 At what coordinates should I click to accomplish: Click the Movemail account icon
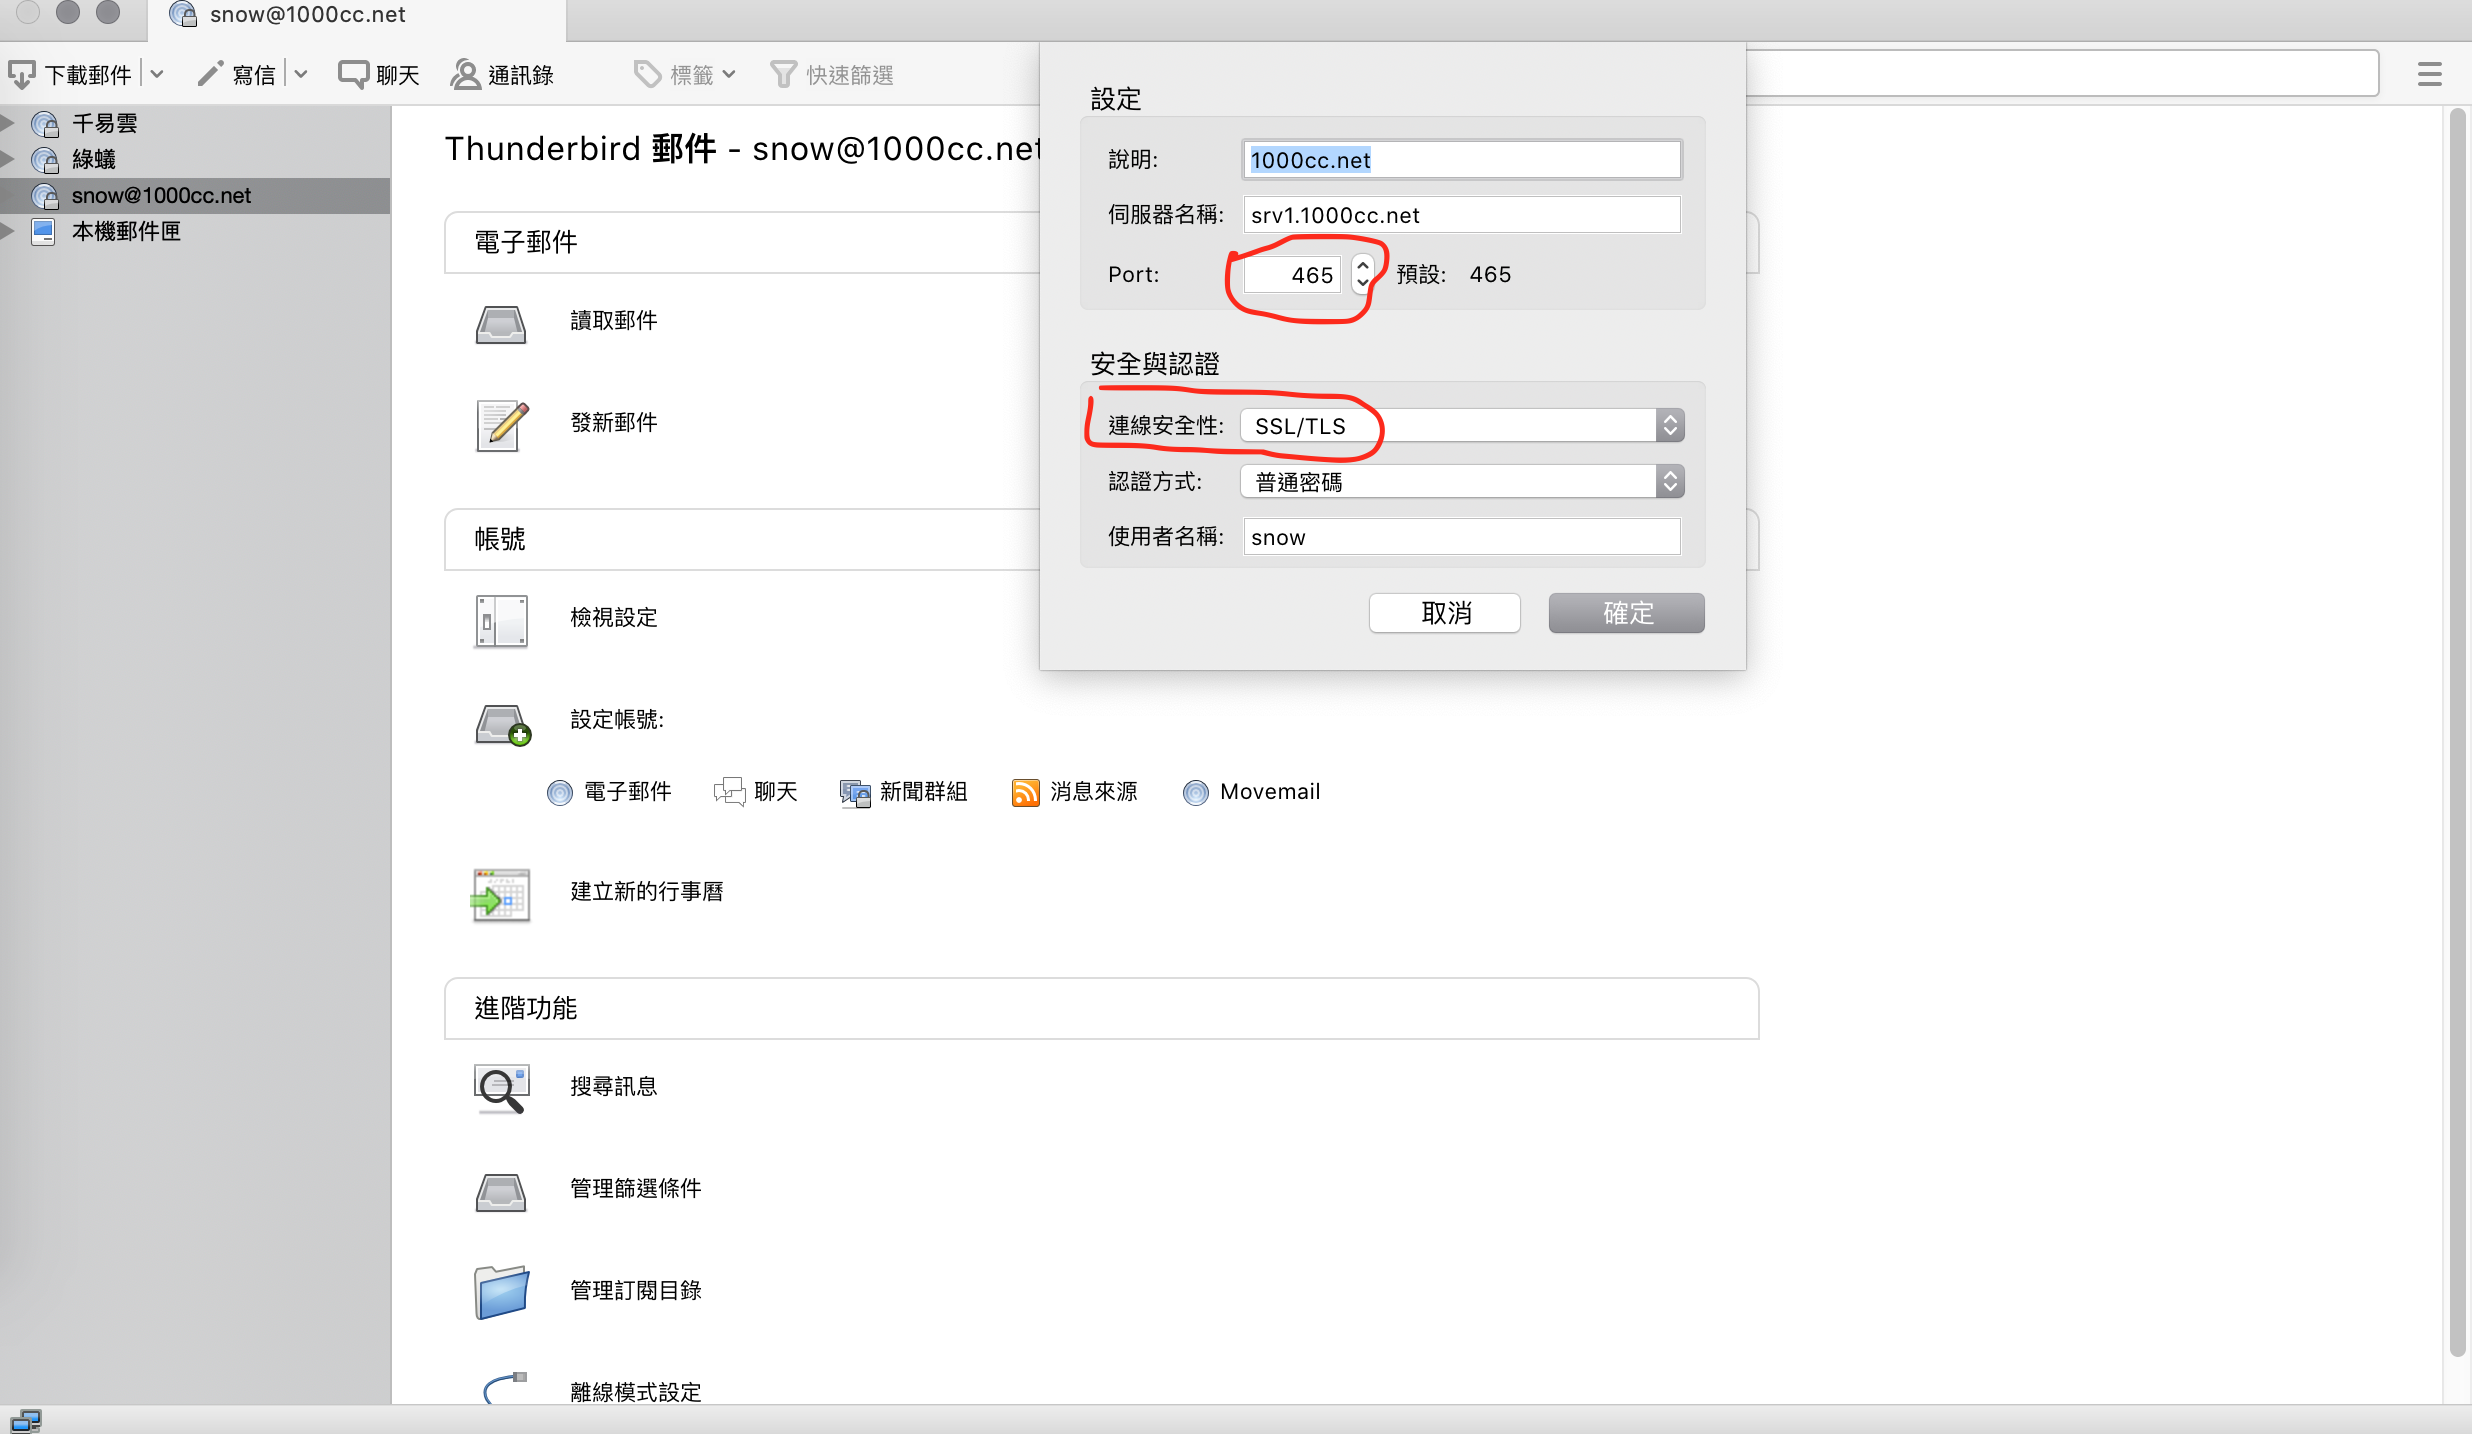[x=1196, y=792]
